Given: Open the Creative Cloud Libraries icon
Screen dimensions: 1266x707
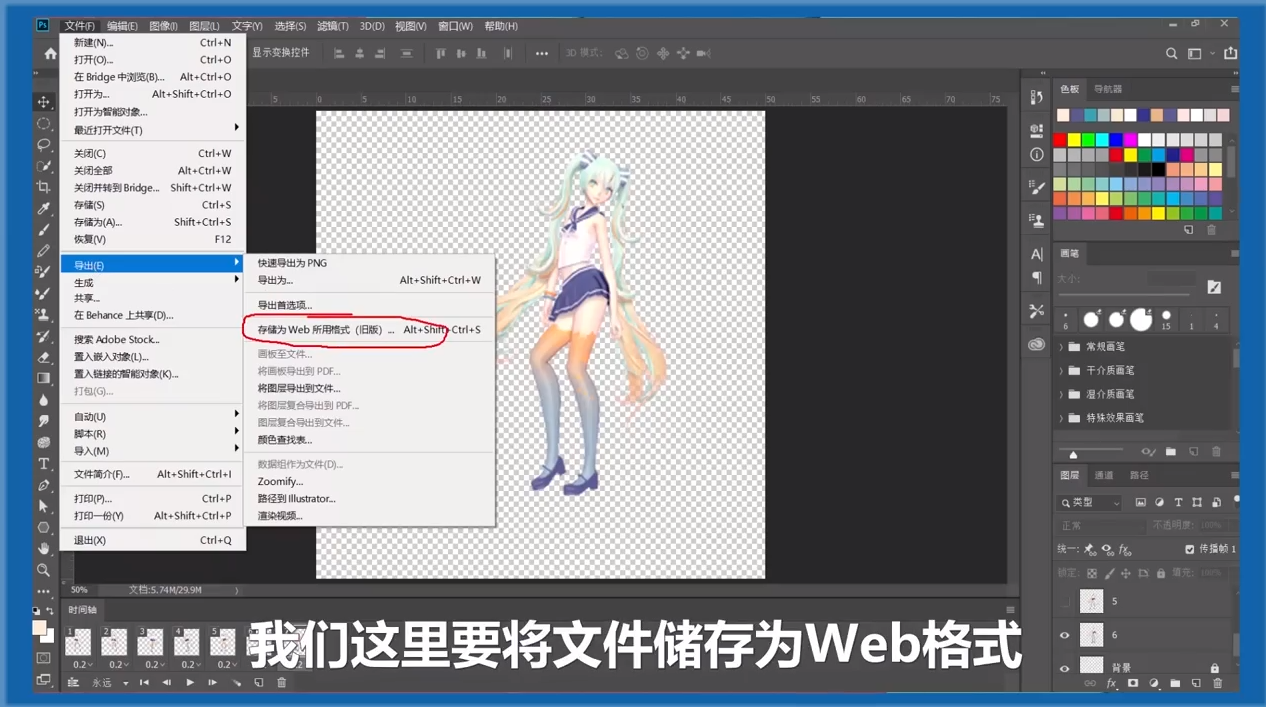Looking at the screenshot, I should (x=1037, y=345).
